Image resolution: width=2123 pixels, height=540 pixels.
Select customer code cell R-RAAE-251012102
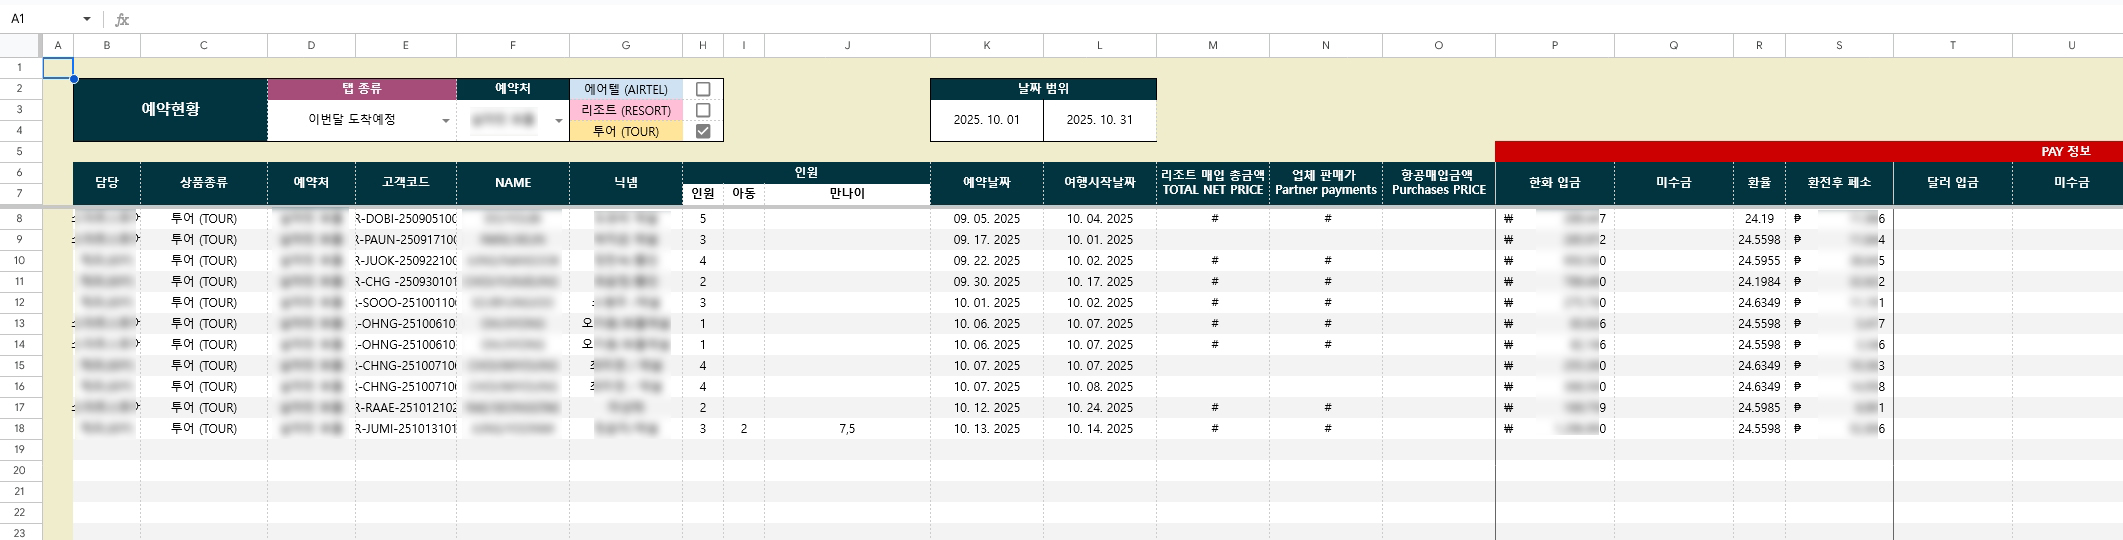[x=406, y=407]
